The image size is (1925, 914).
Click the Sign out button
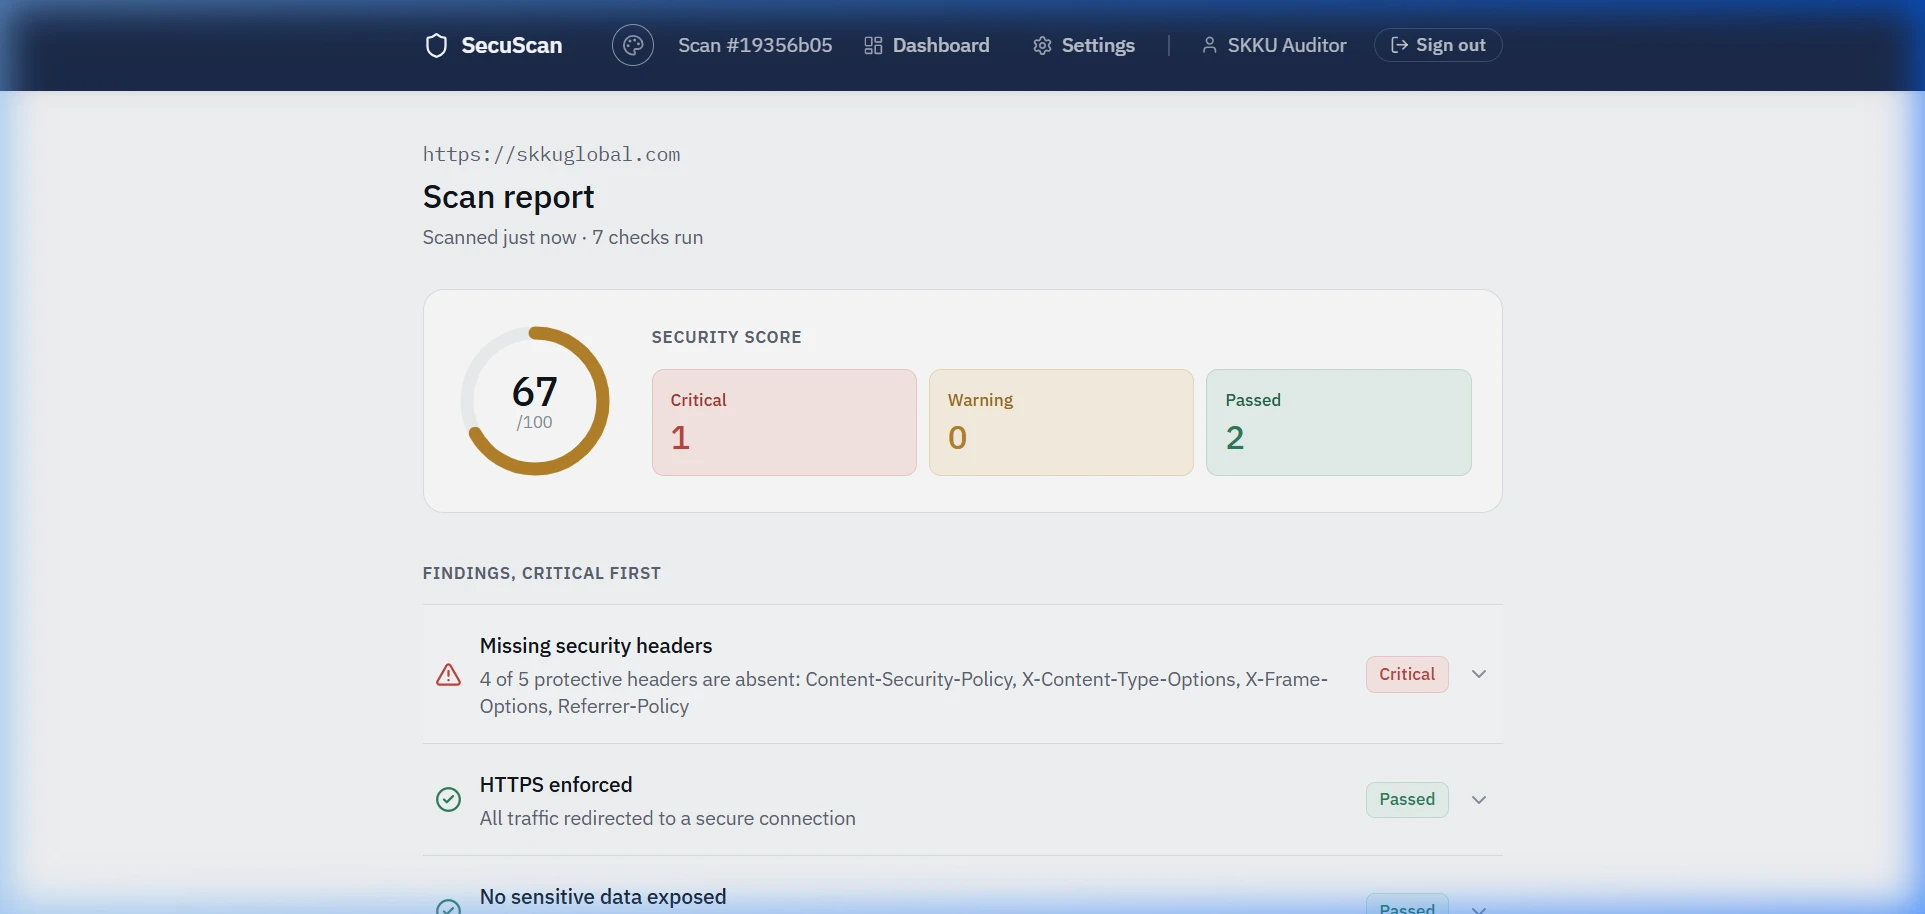(1438, 45)
